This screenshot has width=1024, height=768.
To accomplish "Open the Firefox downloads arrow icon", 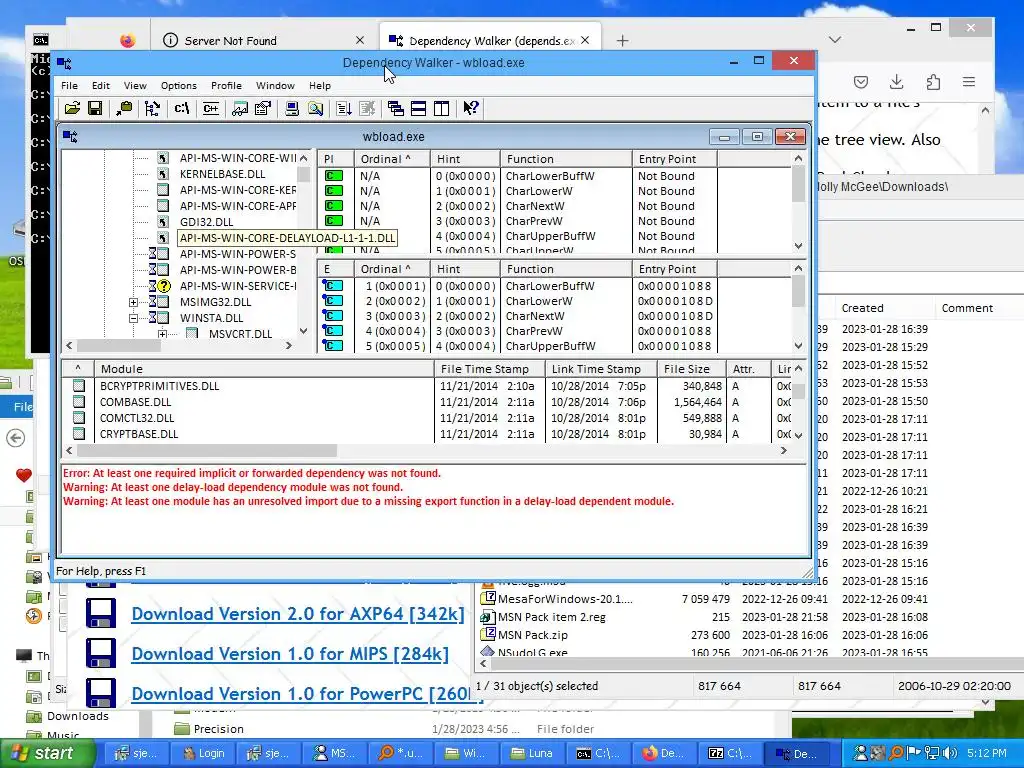I will click(897, 82).
